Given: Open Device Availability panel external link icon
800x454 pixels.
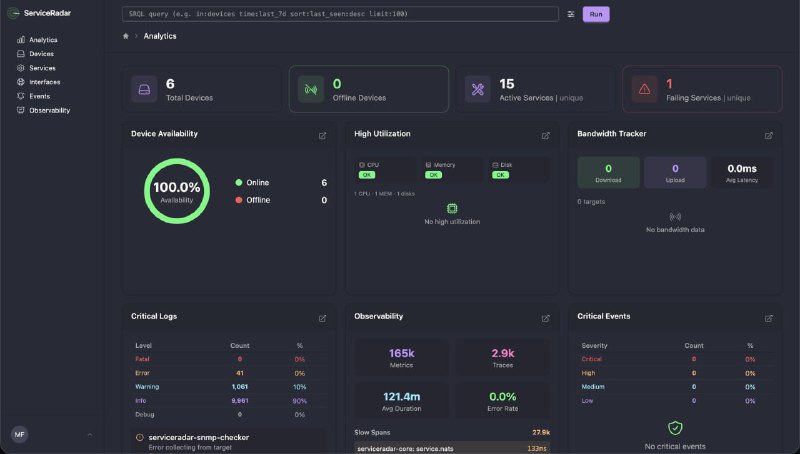Looking at the screenshot, I should point(322,135).
